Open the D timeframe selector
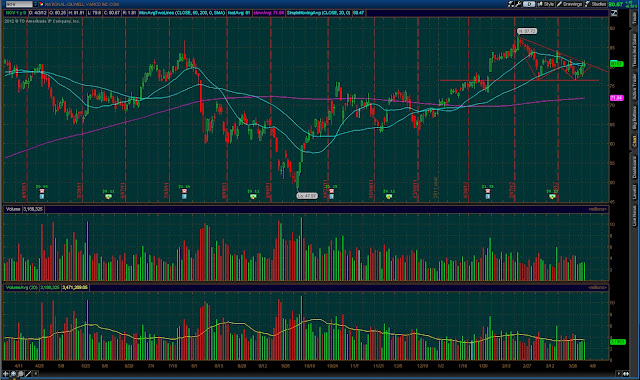The width and height of the screenshot is (640, 380). 529,4
